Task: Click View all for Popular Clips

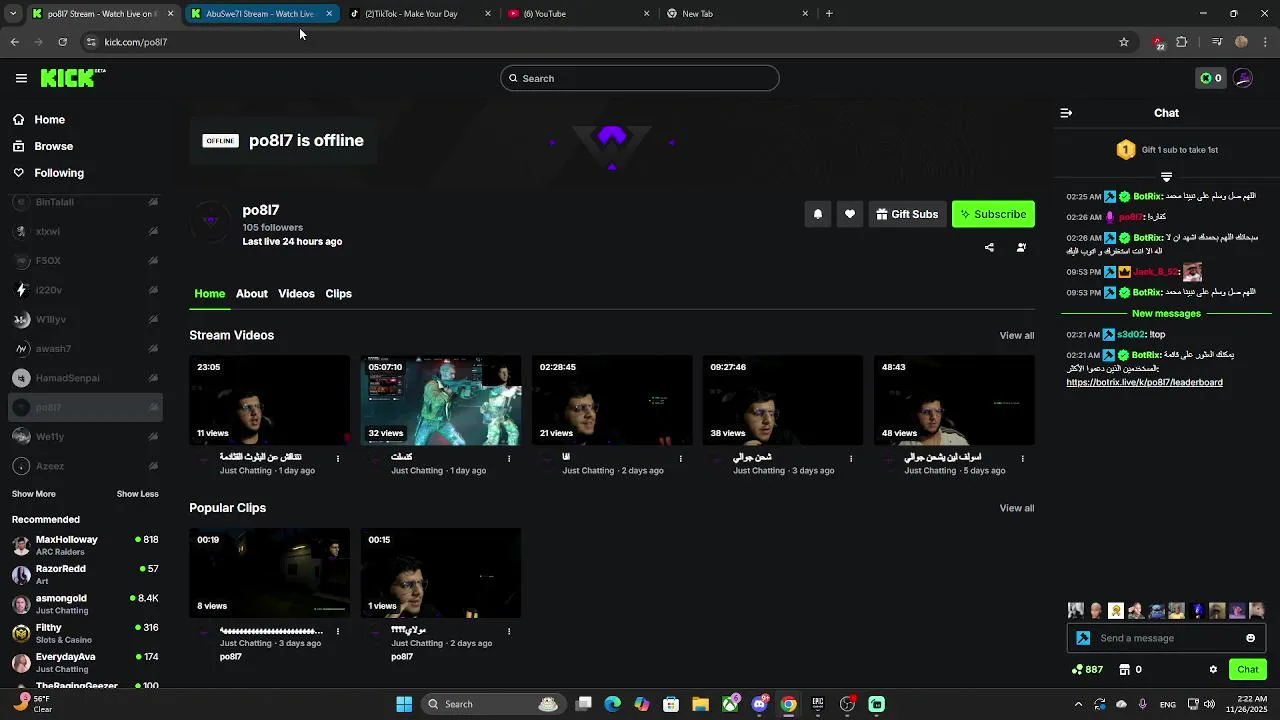Action: [x=1016, y=508]
